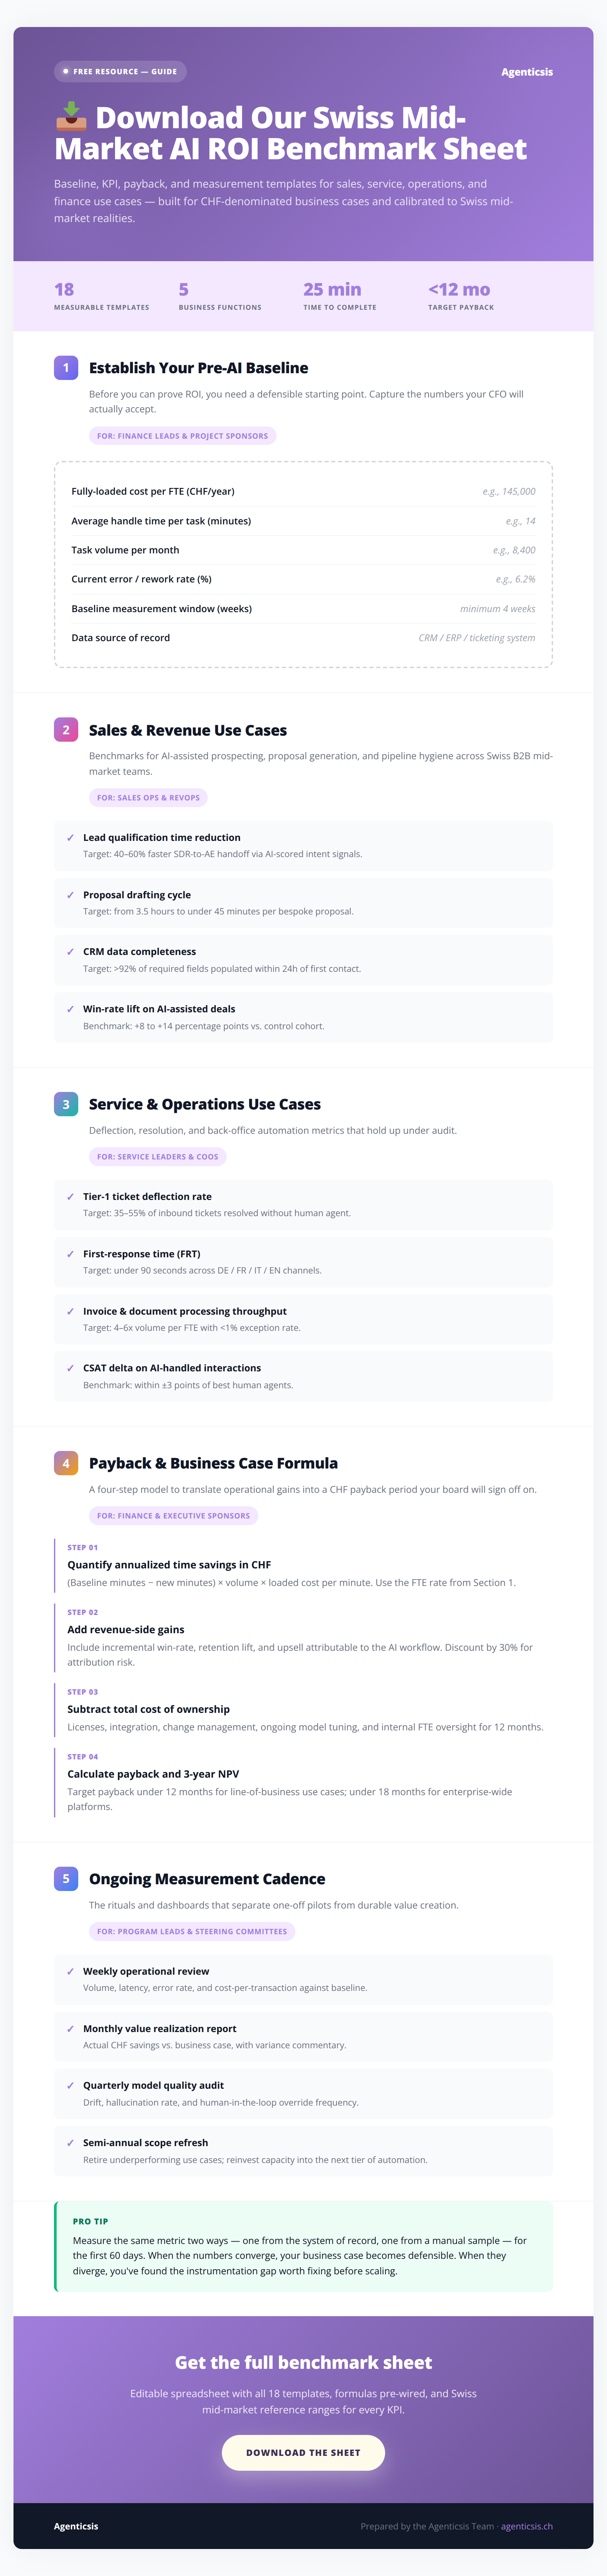Click the section 5 number badge
The image size is (607, 2576).
[66, 1879]
